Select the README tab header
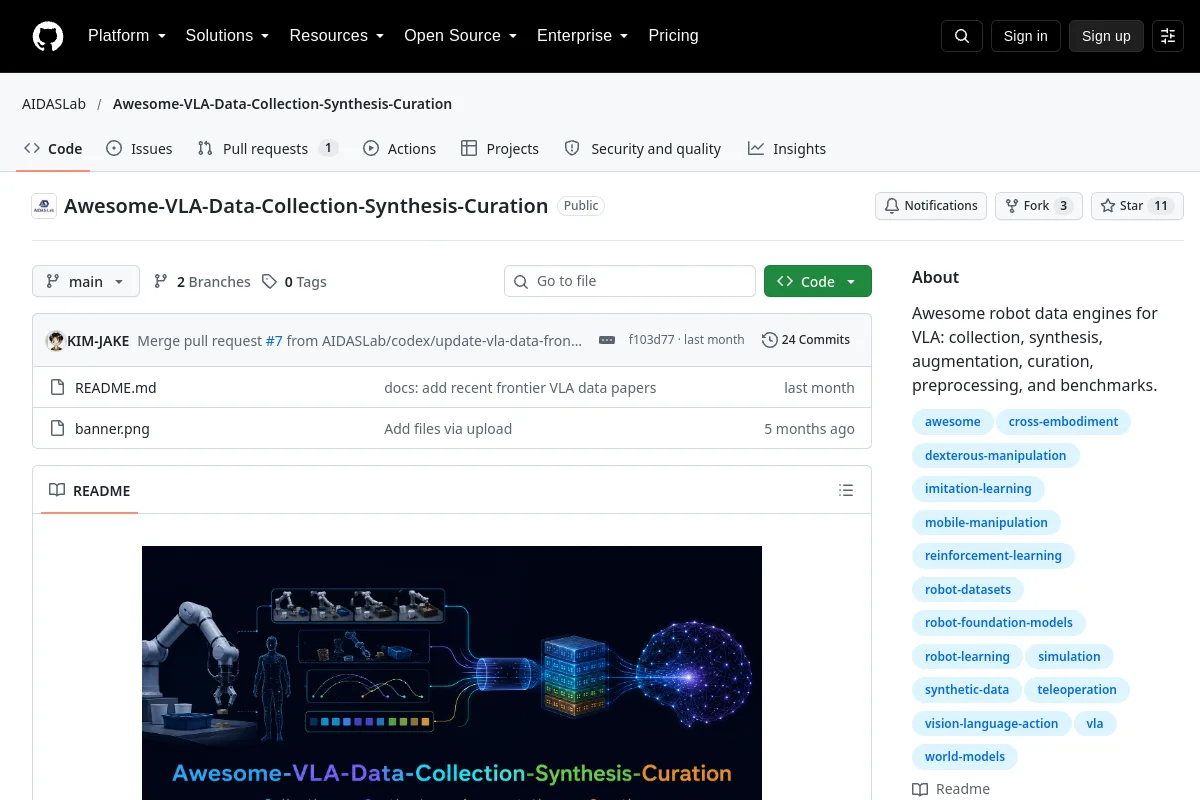1200x800 pixels. (90, 490)
